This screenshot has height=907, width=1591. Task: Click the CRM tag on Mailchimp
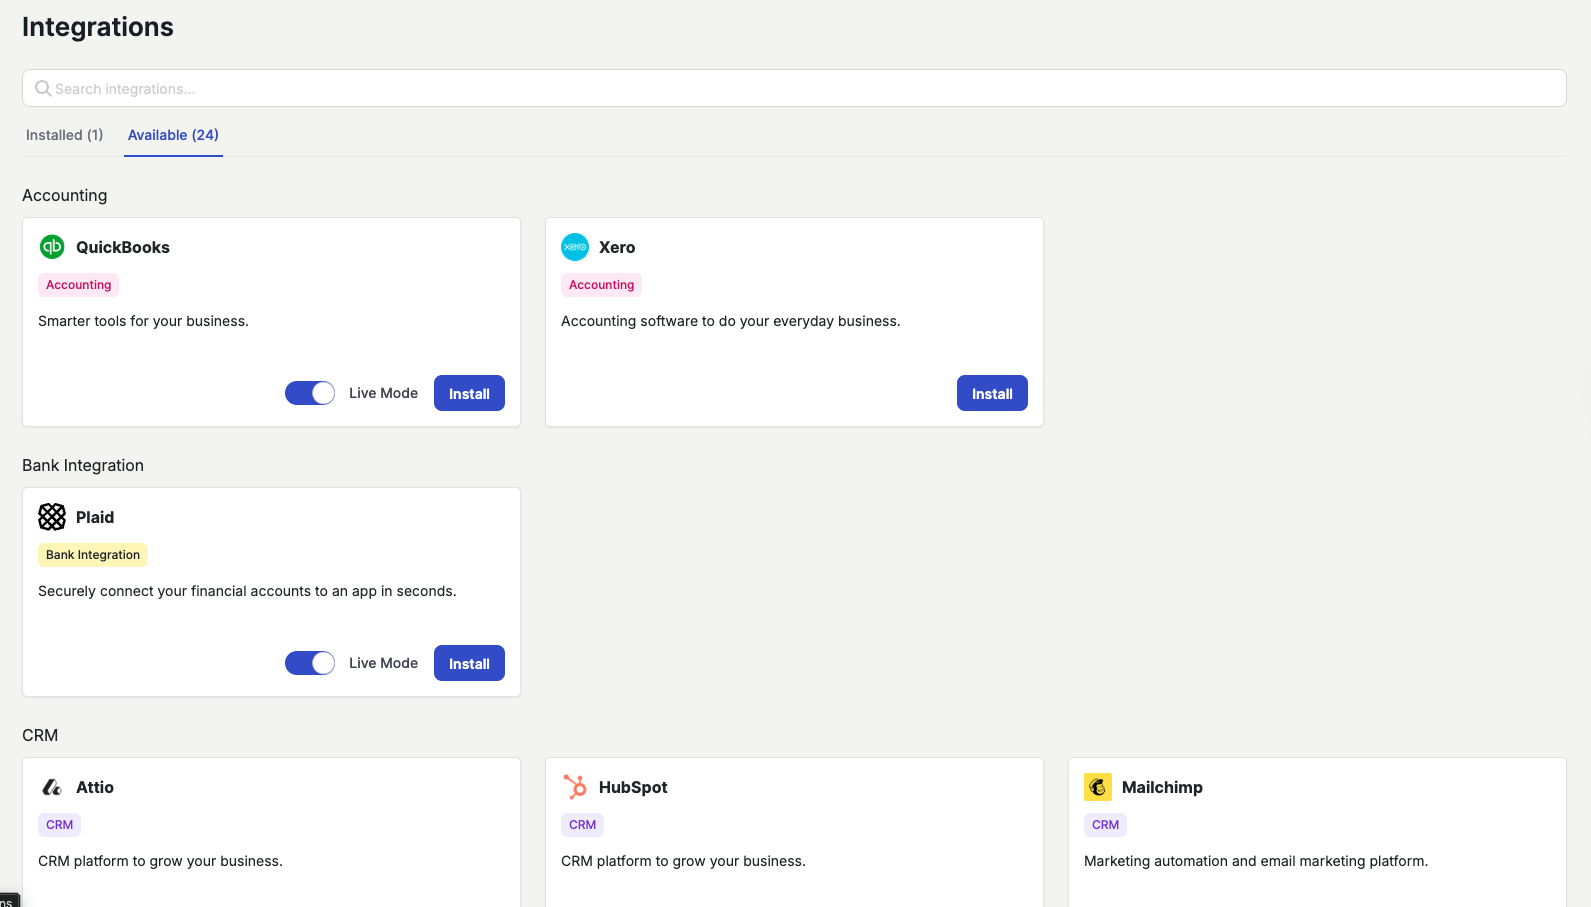1105,825
